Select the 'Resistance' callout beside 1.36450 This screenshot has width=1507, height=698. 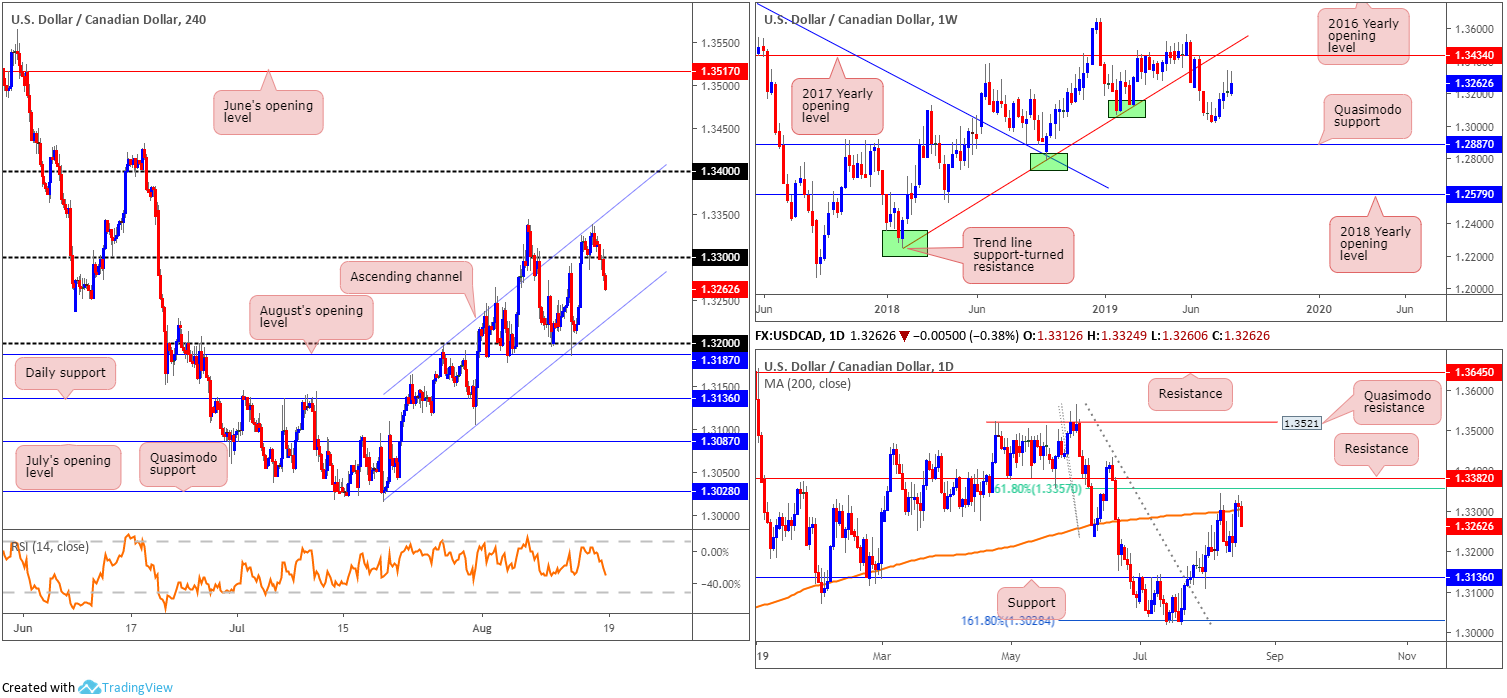click(x=1191, y=394)
